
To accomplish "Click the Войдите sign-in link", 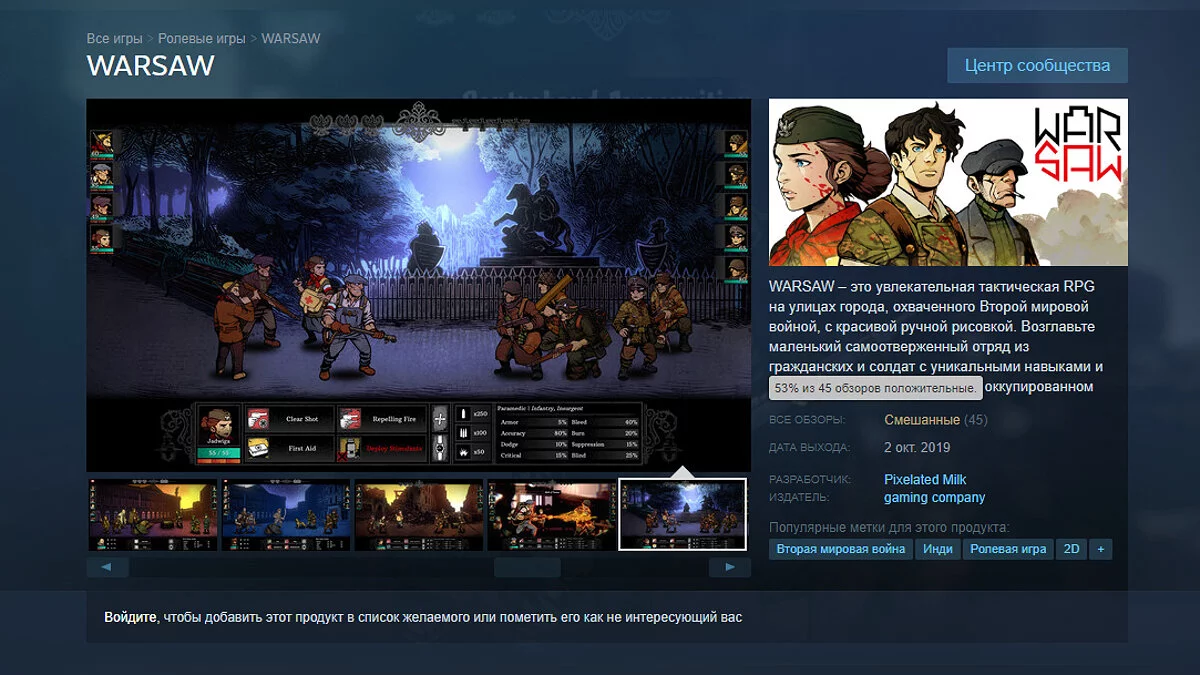I will pos(130,617).
